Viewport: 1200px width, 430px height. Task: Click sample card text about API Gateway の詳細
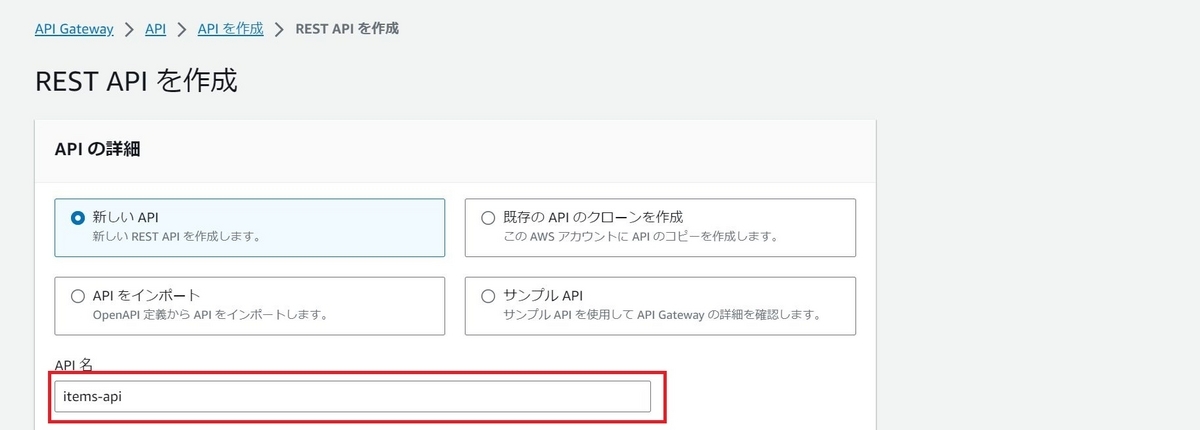pos(661,315)
